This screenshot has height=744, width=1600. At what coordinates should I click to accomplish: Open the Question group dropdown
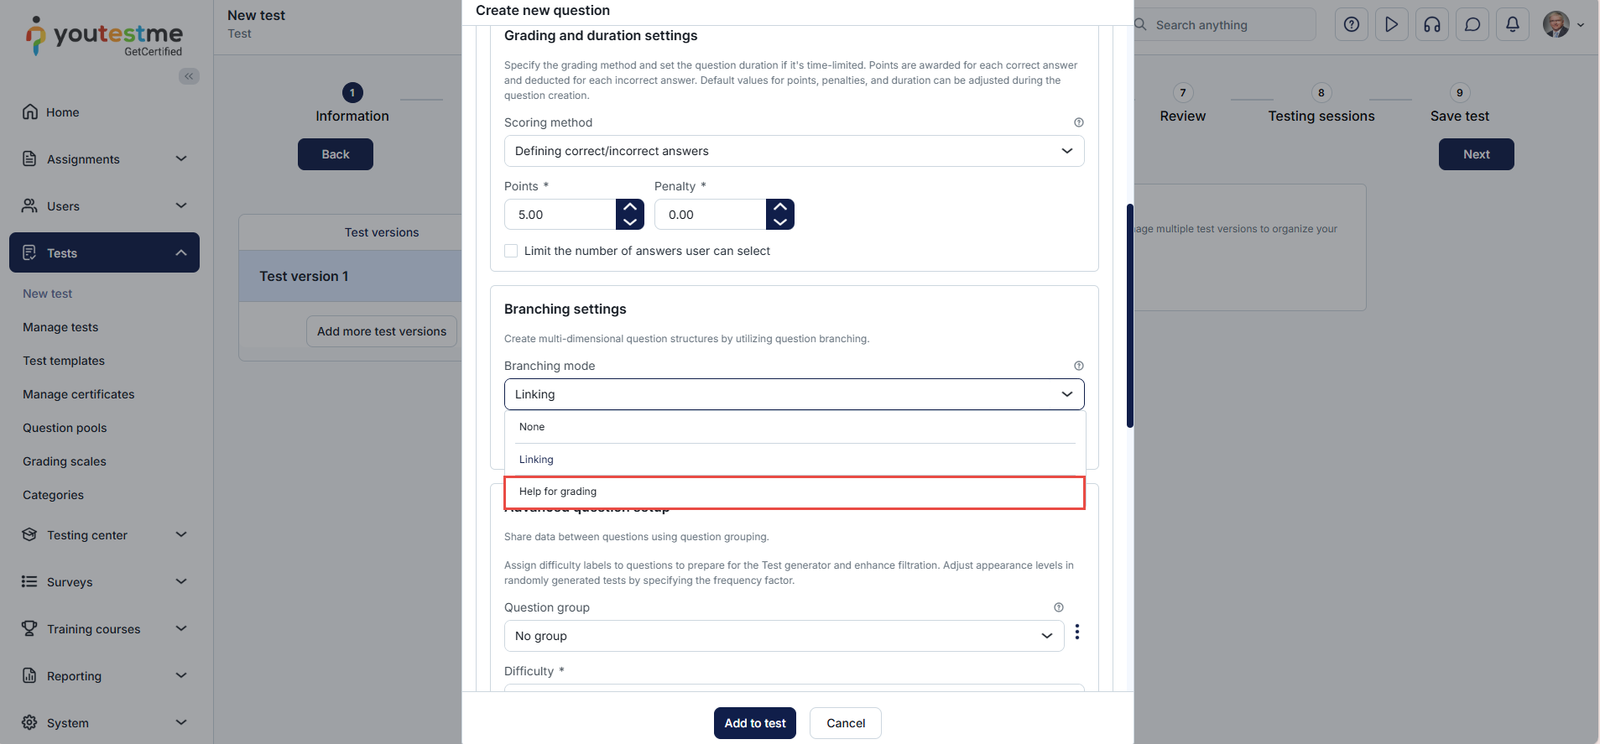tap(783, 636)
